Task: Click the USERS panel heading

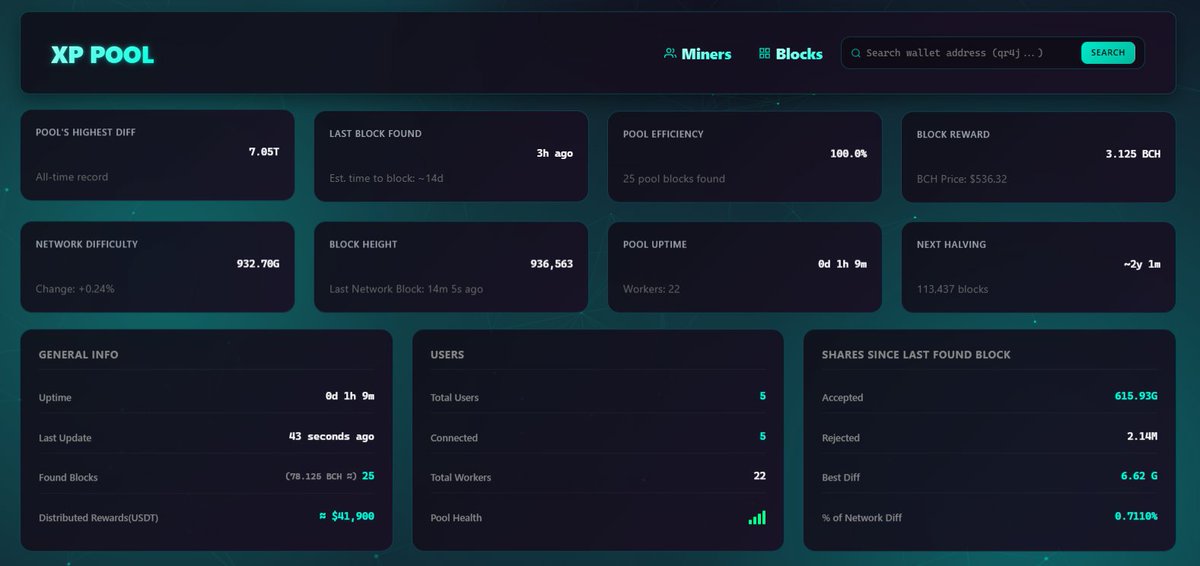Action: click(447, 354)
